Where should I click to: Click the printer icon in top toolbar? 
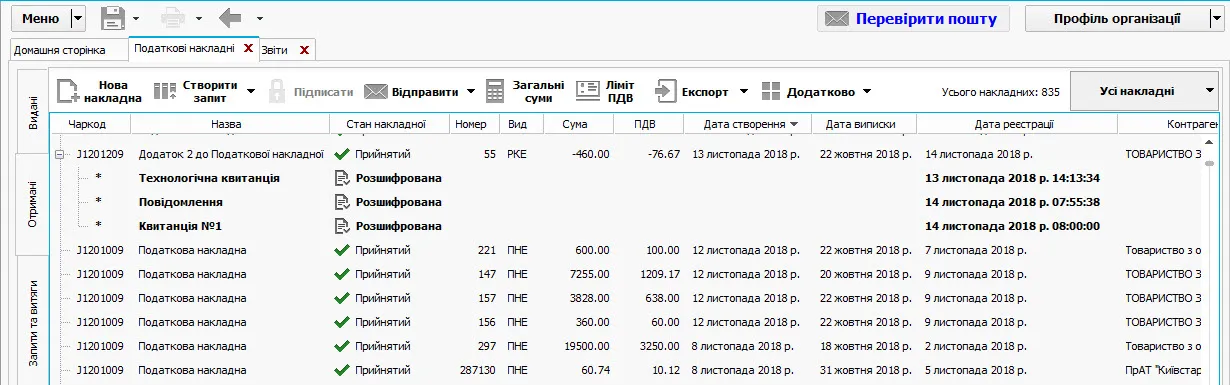pos(174,18)
